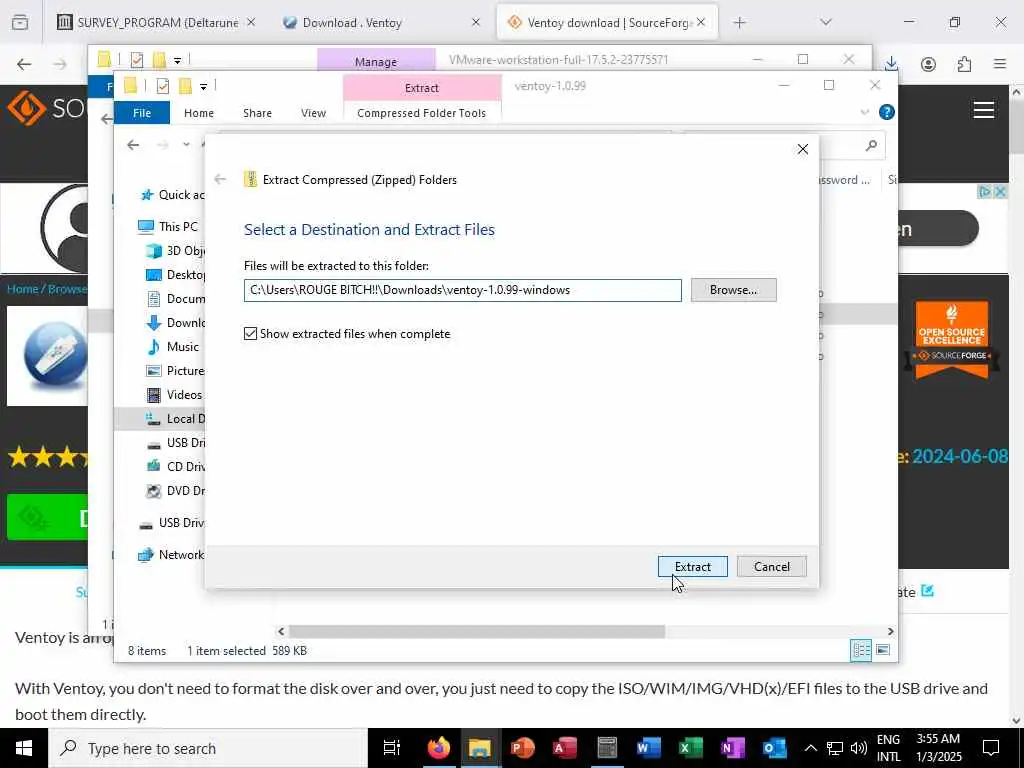Open Task View from taskbar
This screenshot has width=1024, height=768.
click(391, 748)
